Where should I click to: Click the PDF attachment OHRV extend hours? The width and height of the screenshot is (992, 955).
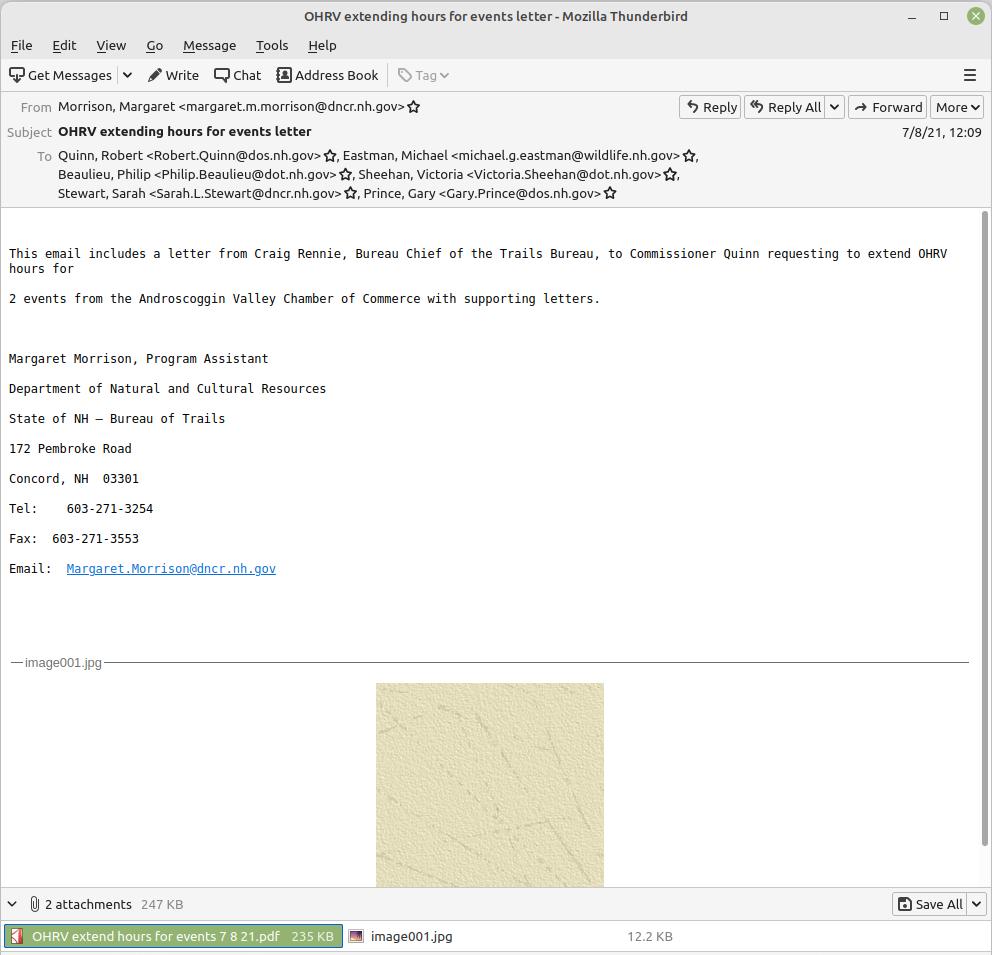173,936
